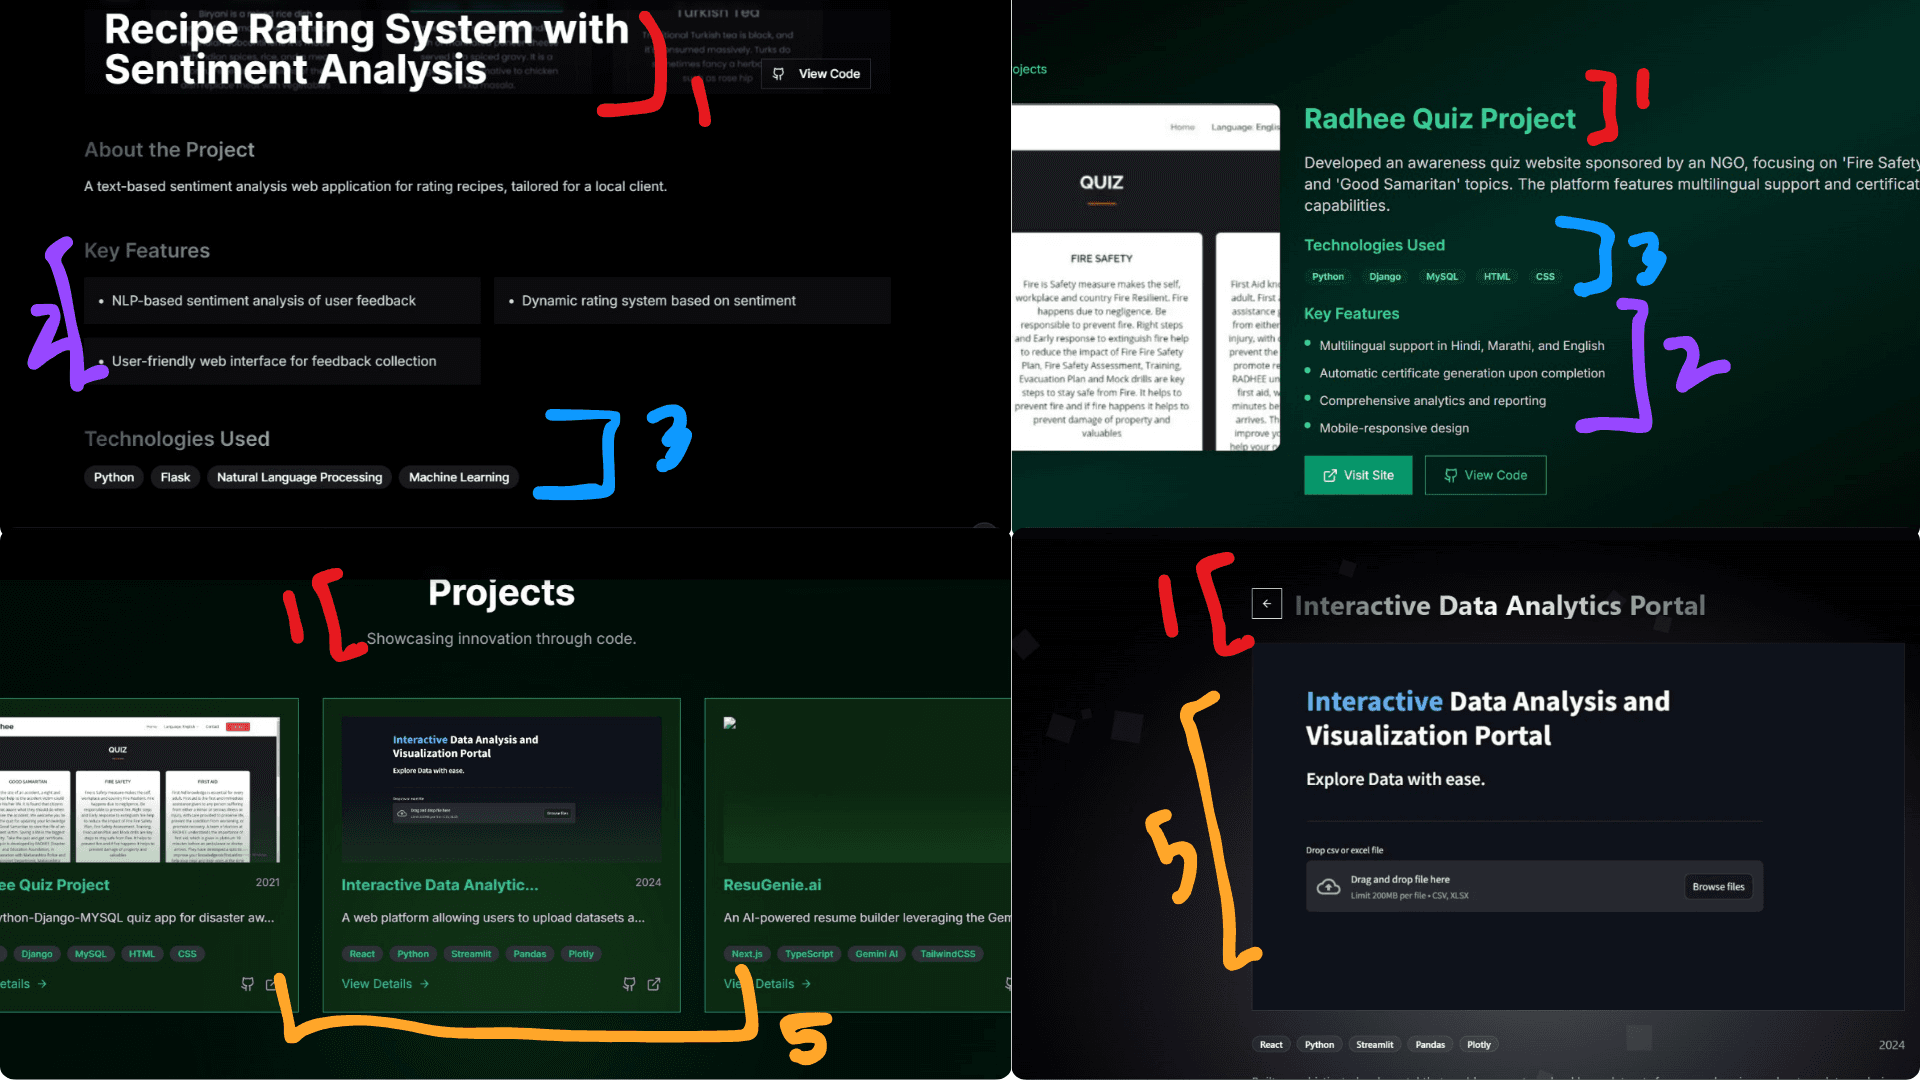Open ResuGenie.ai card title
1920x1080 pixels.
pyautogui.click(x=772, y=885)
